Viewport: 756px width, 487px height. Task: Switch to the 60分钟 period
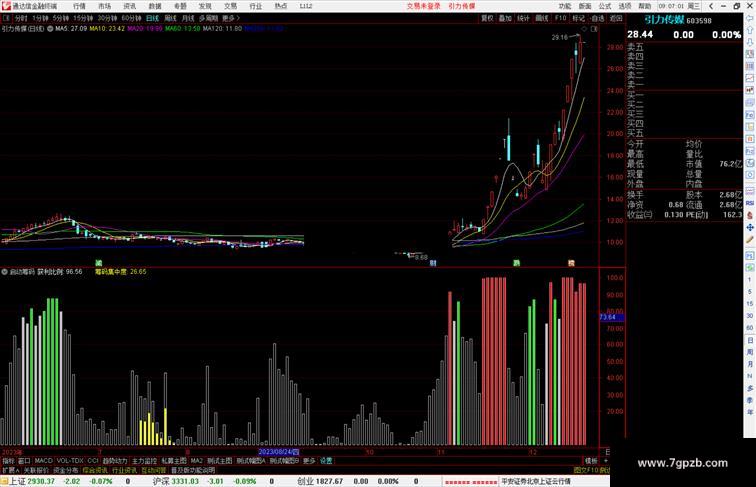point(131,18)
